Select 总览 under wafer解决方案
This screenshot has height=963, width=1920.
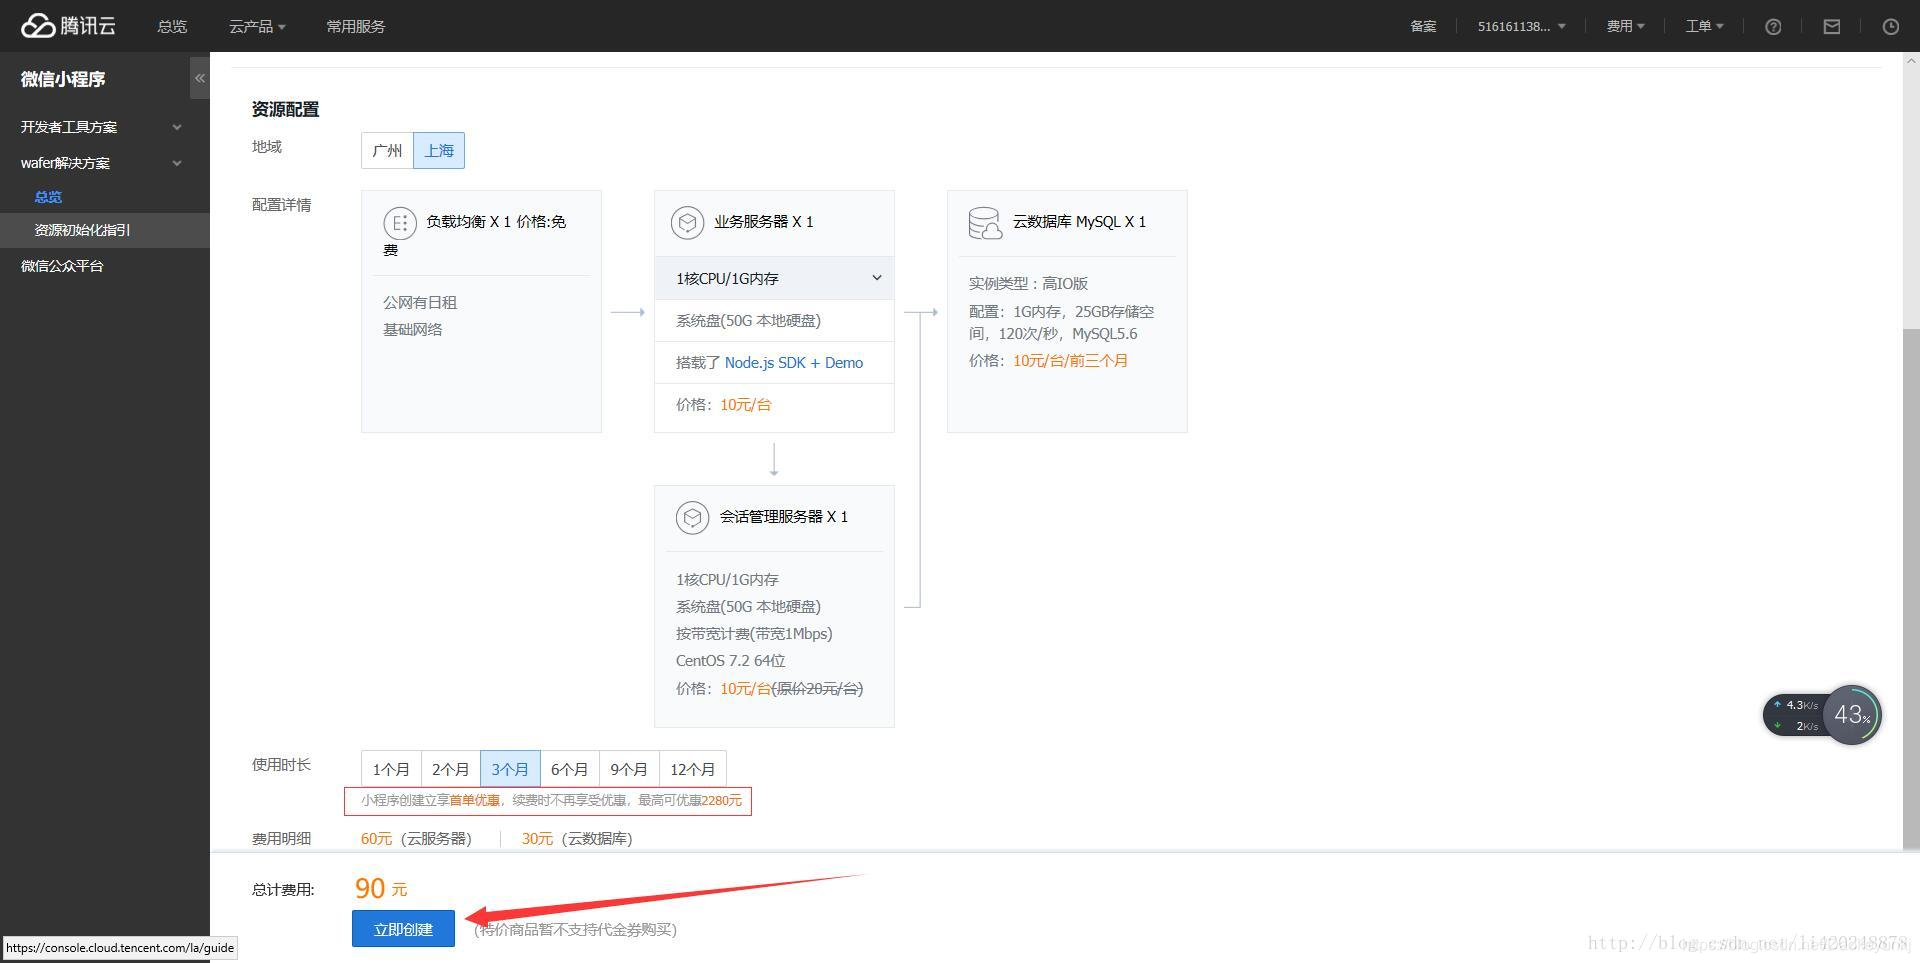pos(48,197)
